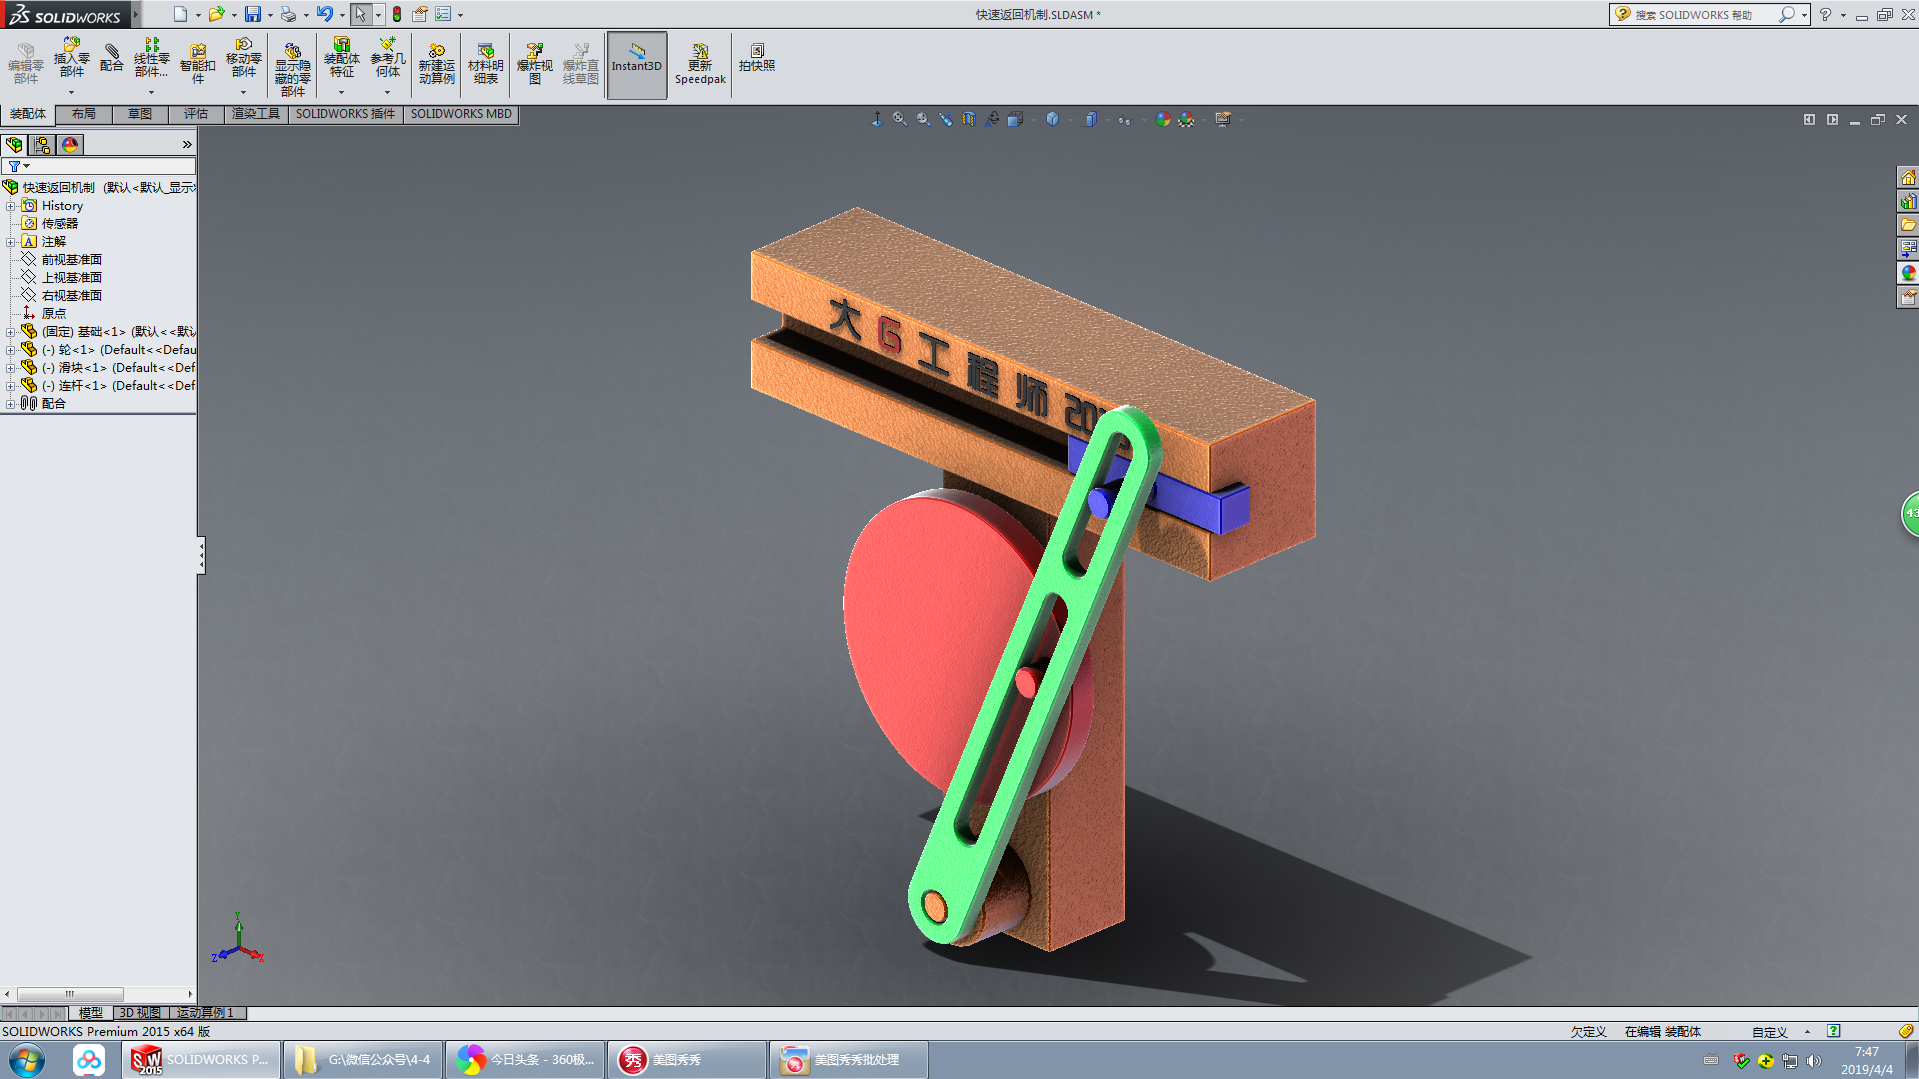The image size is (1919, 1079).
Task: Click the Zoom to Area view icon
Action: tap(923, 119)
